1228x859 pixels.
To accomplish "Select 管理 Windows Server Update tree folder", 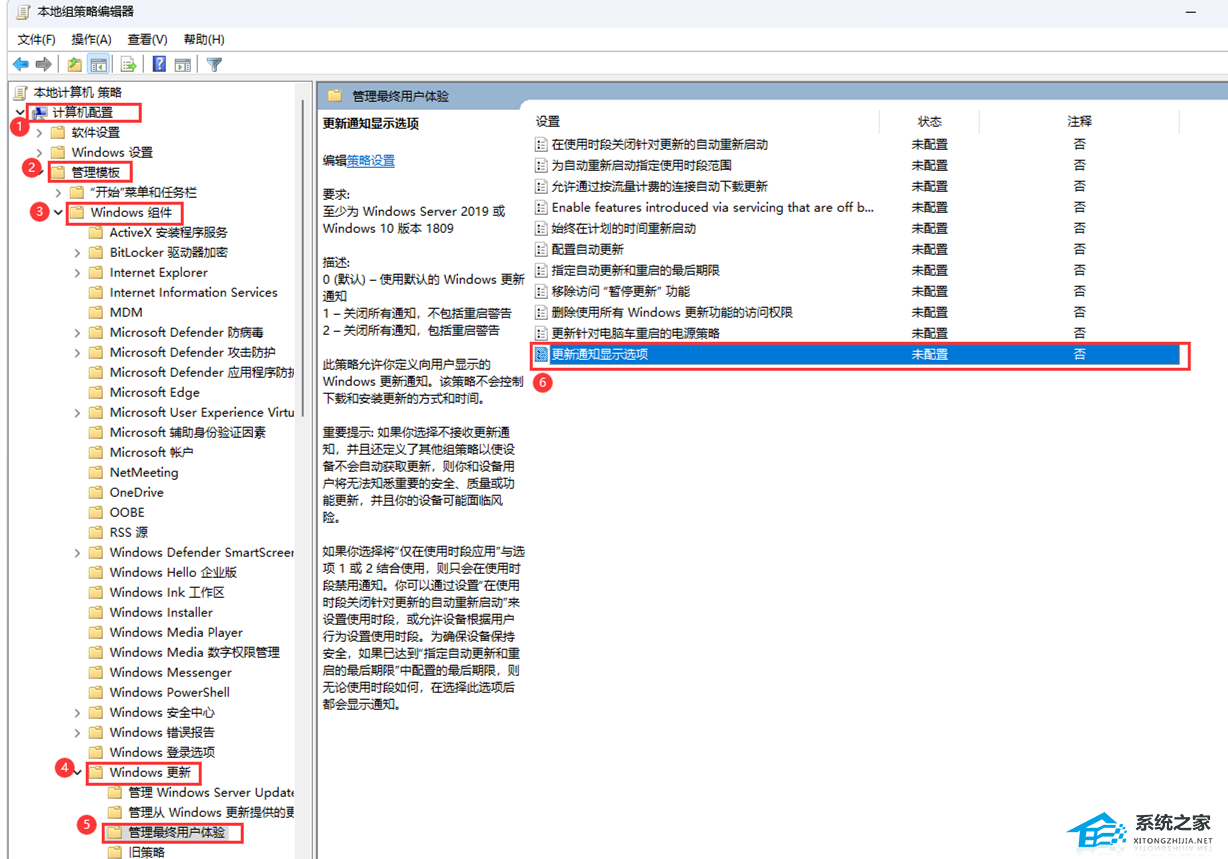I will point(211,792).
